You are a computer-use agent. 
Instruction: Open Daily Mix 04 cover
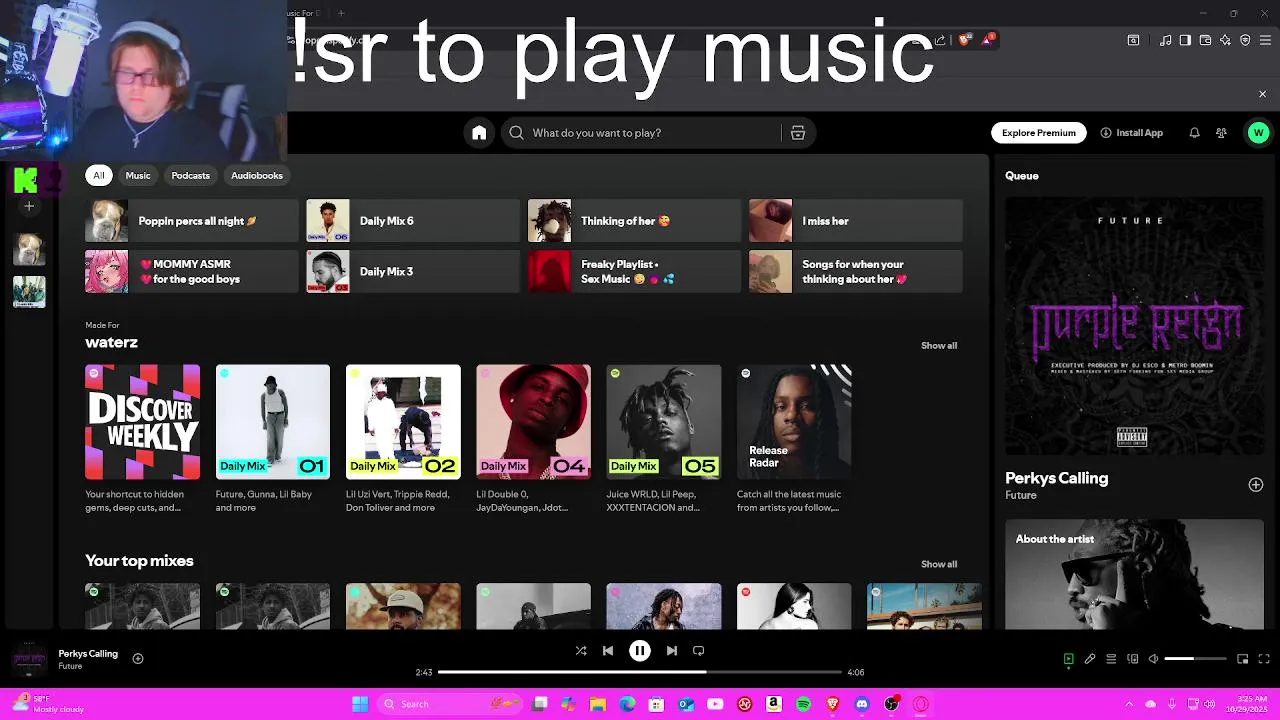[533, 422]
